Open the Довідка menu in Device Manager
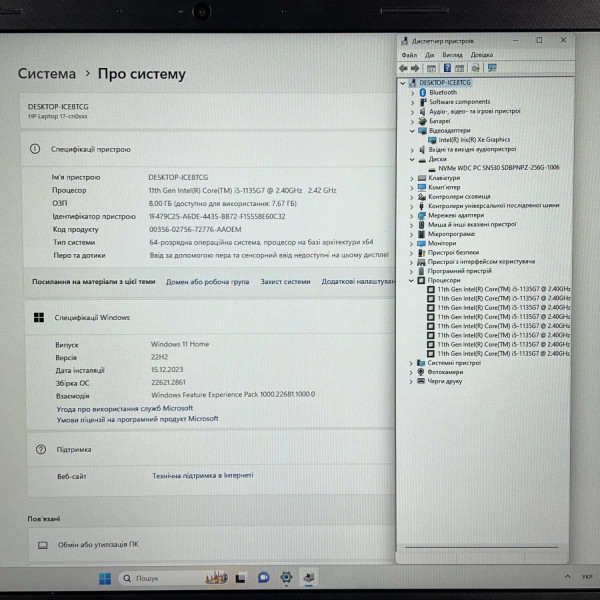The image size is (600, 600). tap(481, 55)
